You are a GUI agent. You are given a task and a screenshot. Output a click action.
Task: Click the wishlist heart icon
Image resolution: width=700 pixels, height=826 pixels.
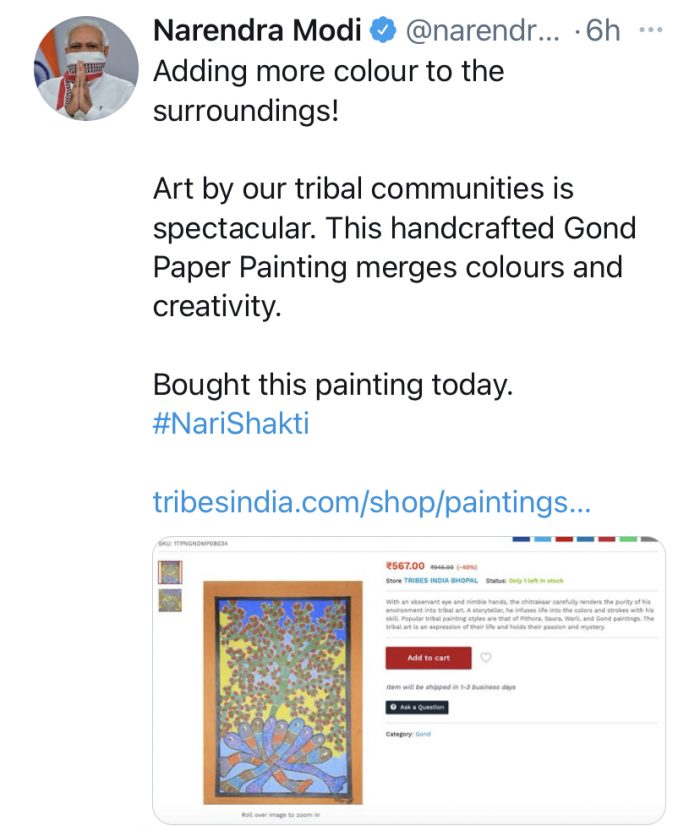(x=486, y=657)
